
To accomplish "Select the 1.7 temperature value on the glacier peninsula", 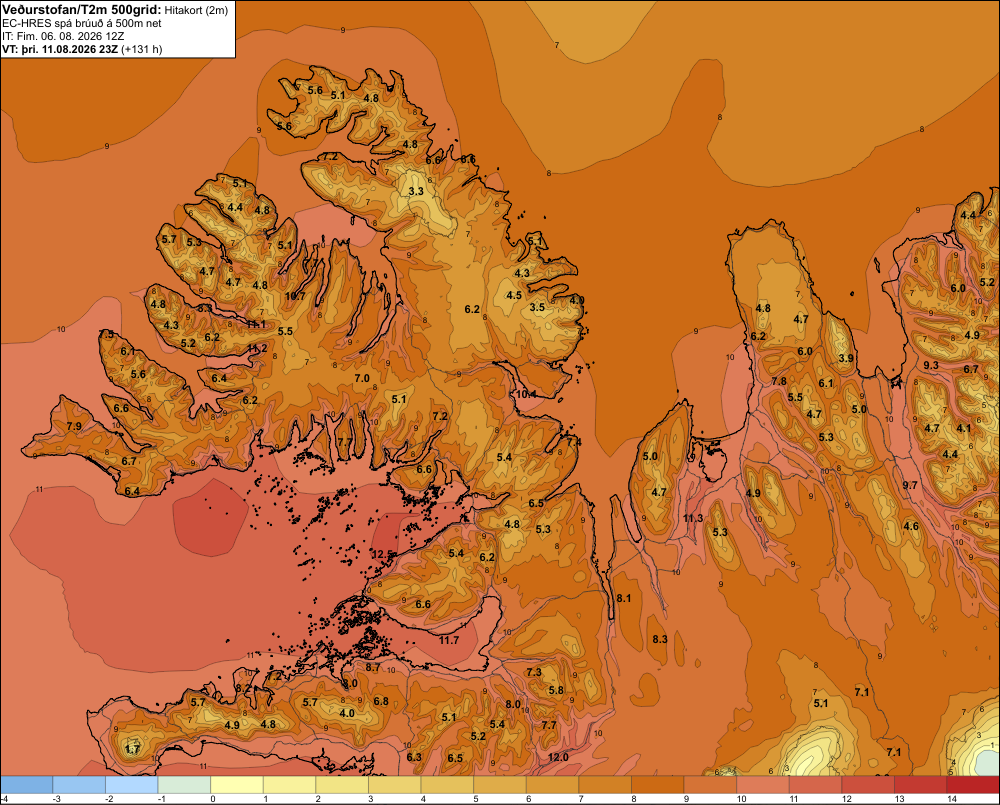I will point(132,750).
